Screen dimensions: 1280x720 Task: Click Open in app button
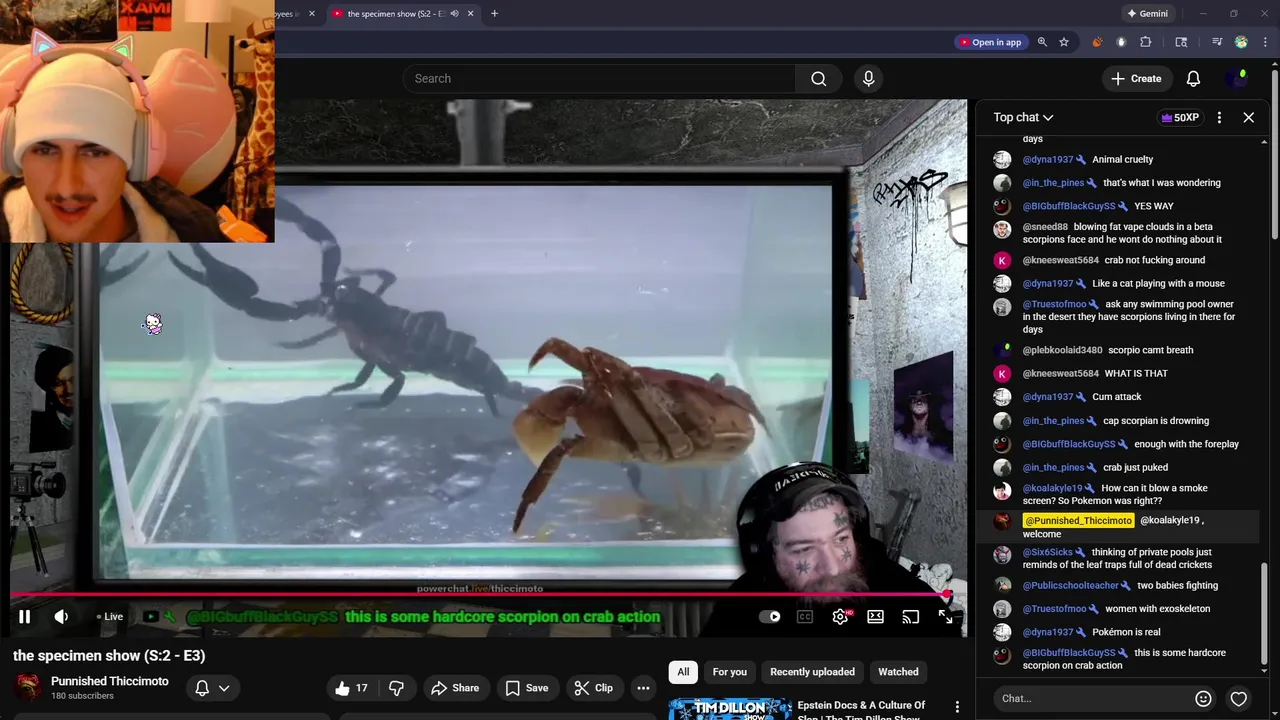pyautogui.click(x=990, y=42)
